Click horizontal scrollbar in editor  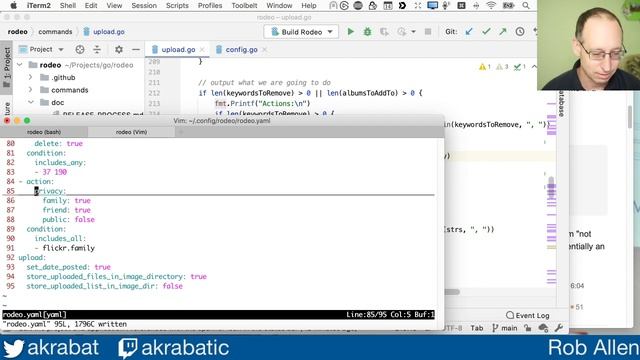point(452,291)
